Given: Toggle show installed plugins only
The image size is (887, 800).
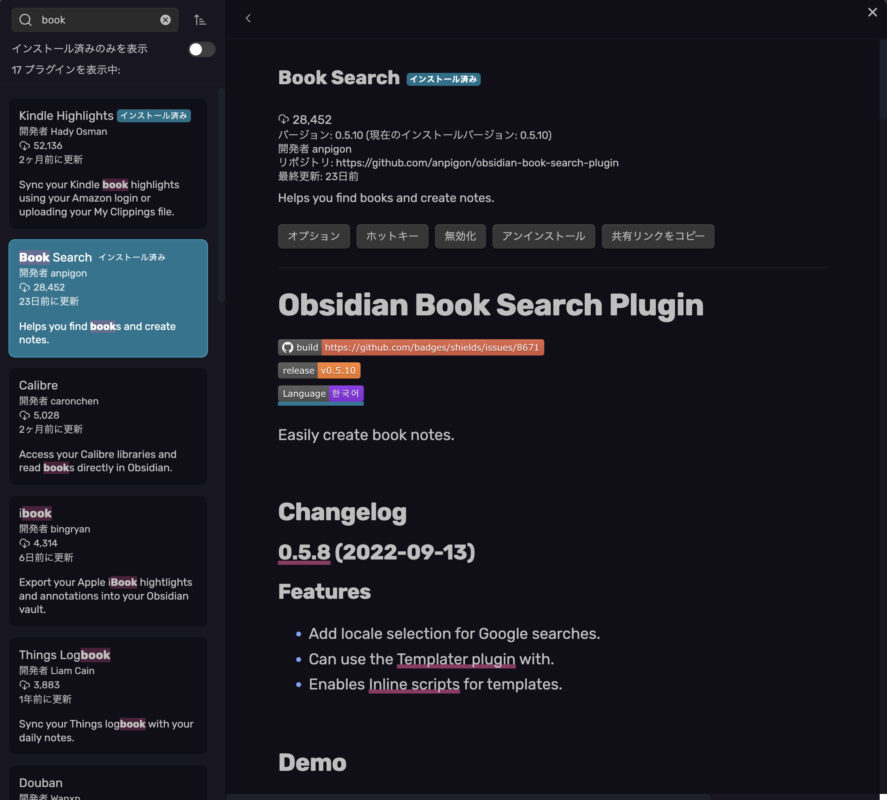Looking at the screenshot, I should [201, 49].
